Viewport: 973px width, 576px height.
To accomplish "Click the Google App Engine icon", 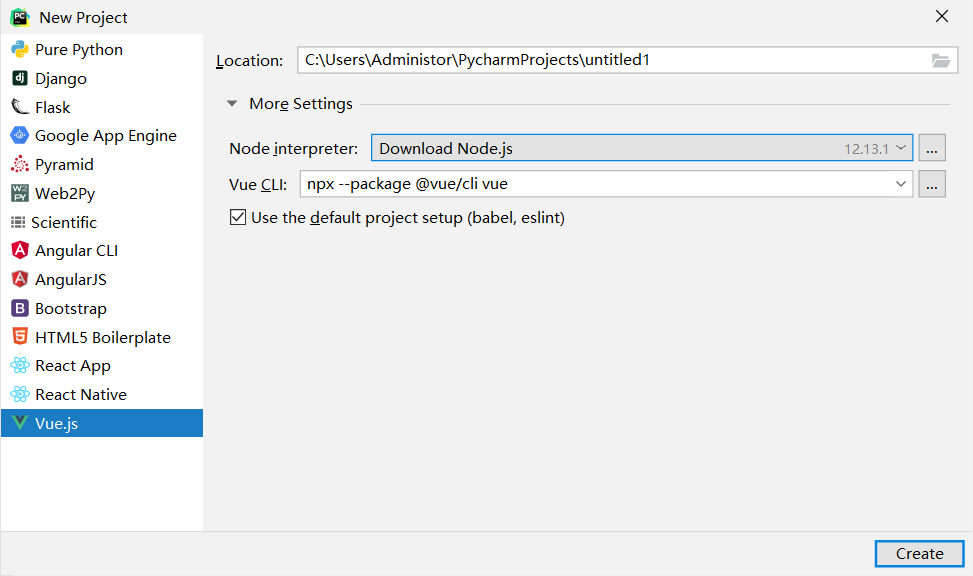I will 20,135.
